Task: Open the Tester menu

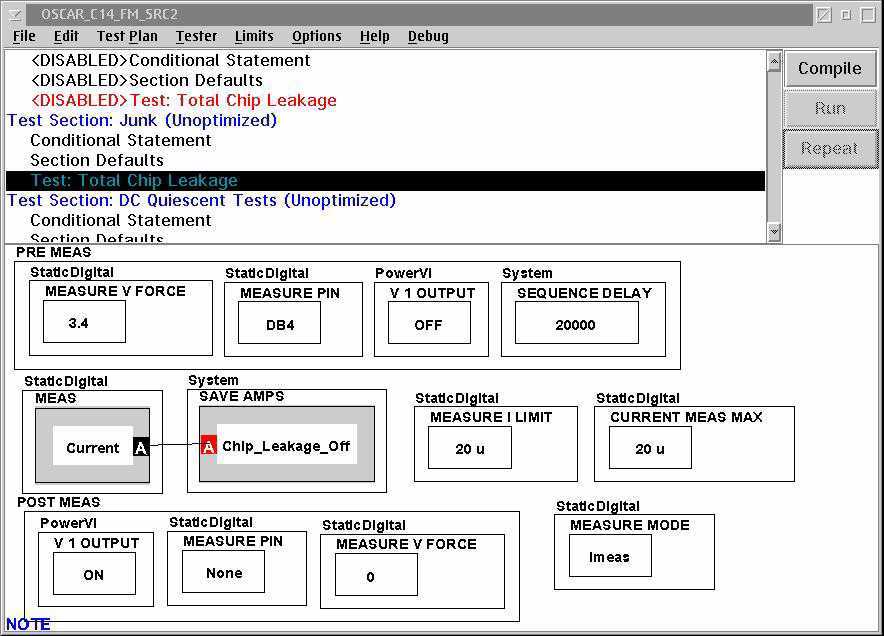Action: tap(196, 36)
